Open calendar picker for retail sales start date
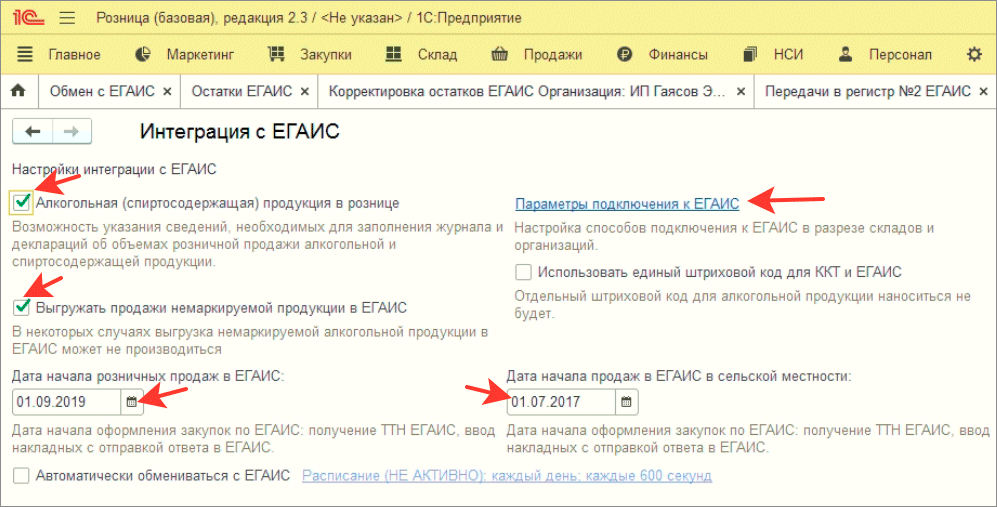997x507 pixels. tap(132, 402)
